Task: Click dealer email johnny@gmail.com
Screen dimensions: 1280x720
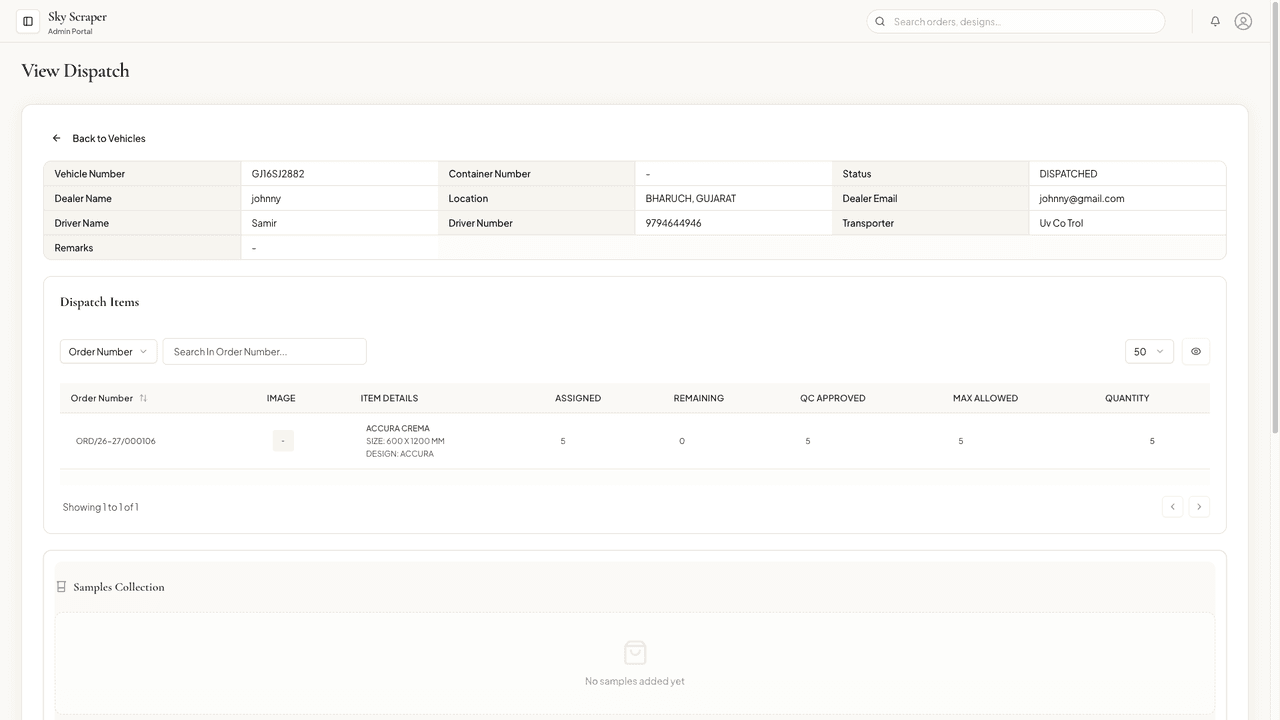Action: click(x=1082, y=198)
